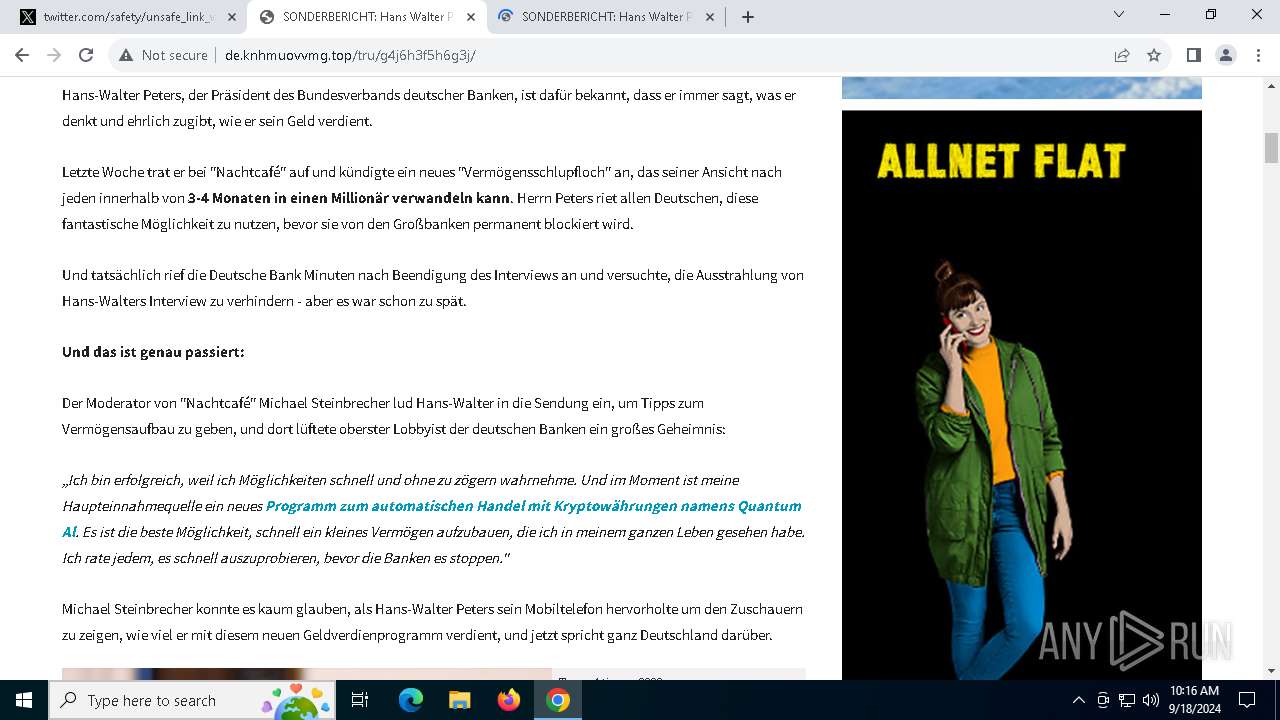This screenshot has height=720, width=1280.
Task: Open Not secure site info warning
Action: (163, 55)
